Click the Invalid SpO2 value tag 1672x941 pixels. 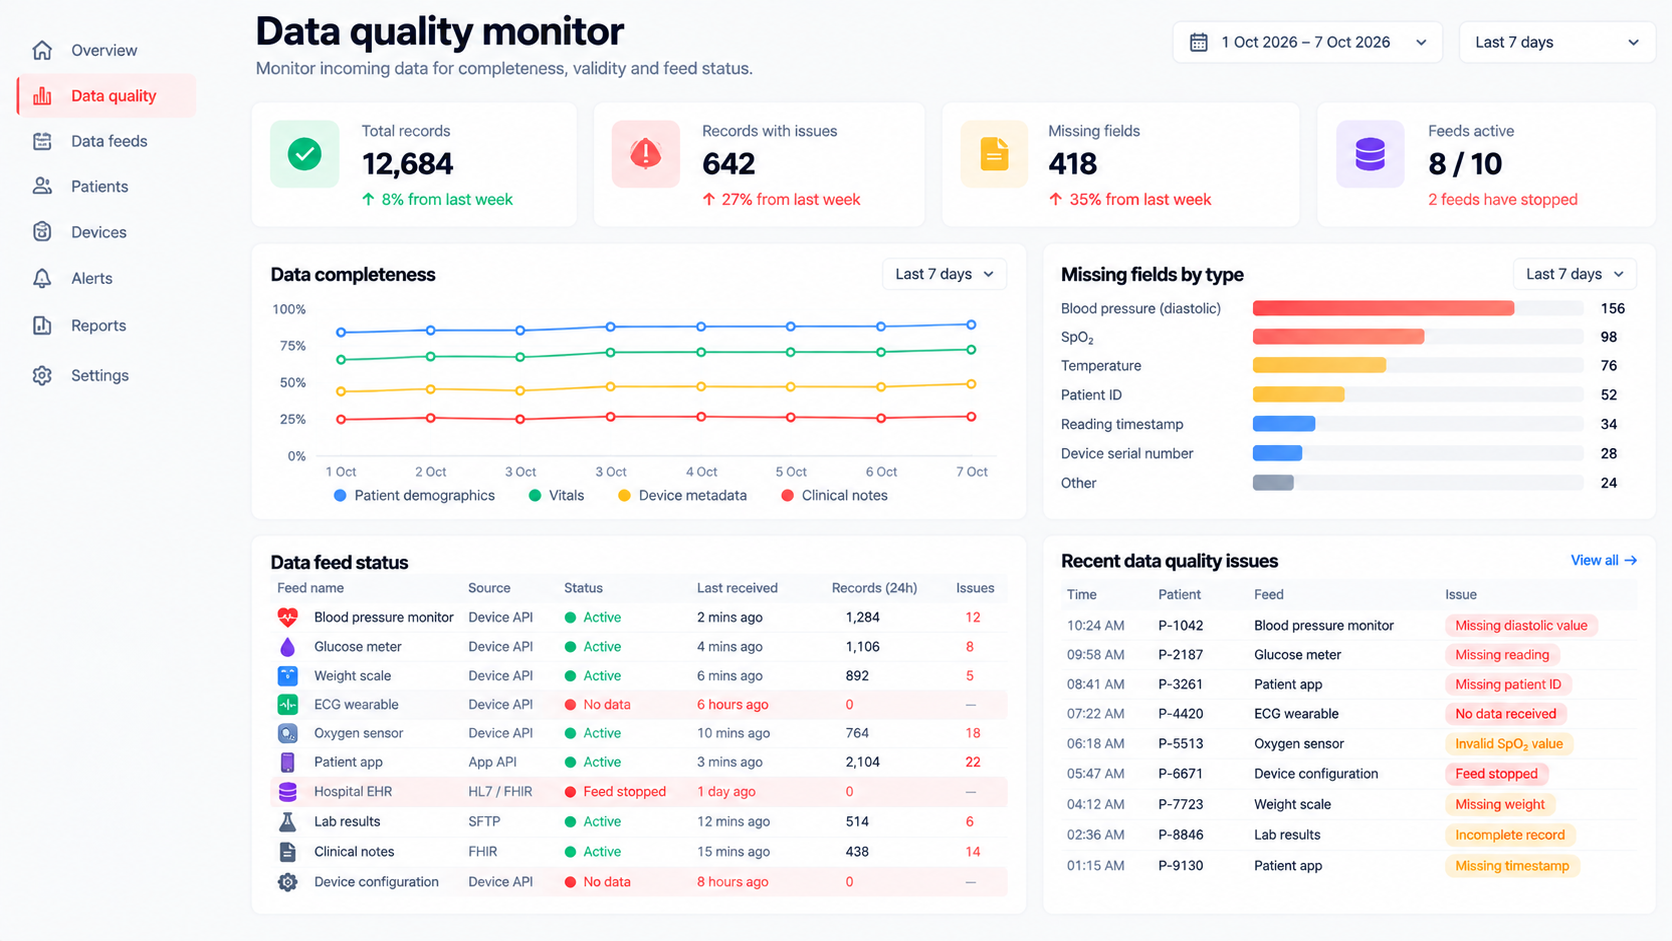[x=1509, y=744]
